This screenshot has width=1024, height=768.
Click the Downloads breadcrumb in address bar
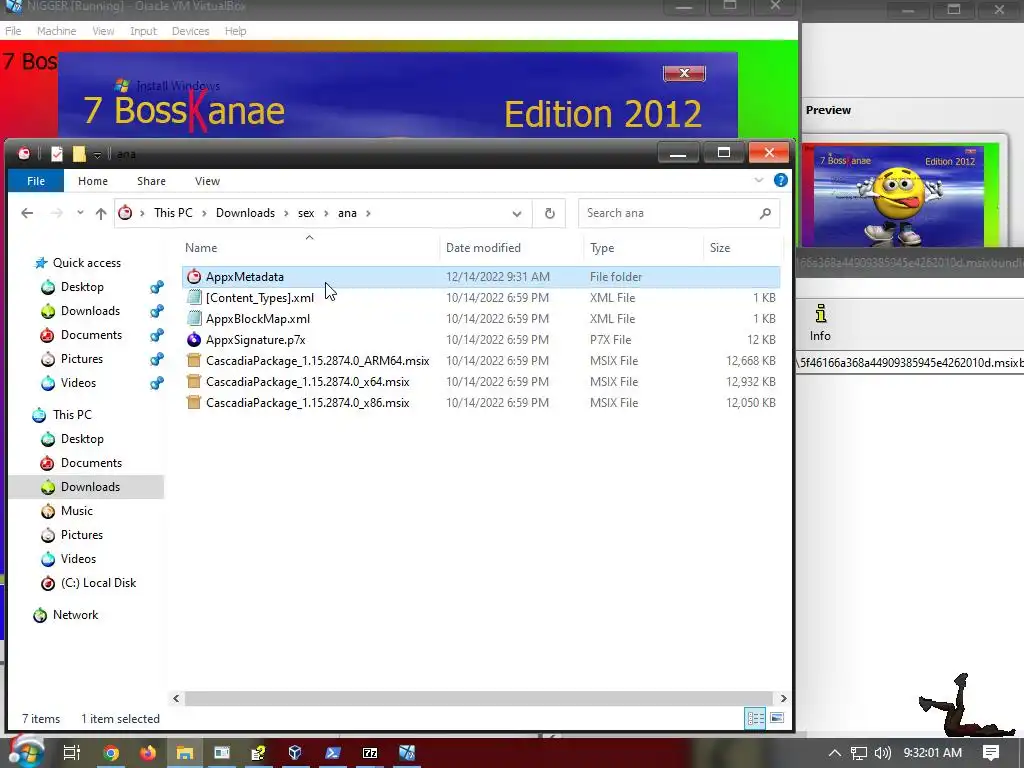click(x=245, y=213)
